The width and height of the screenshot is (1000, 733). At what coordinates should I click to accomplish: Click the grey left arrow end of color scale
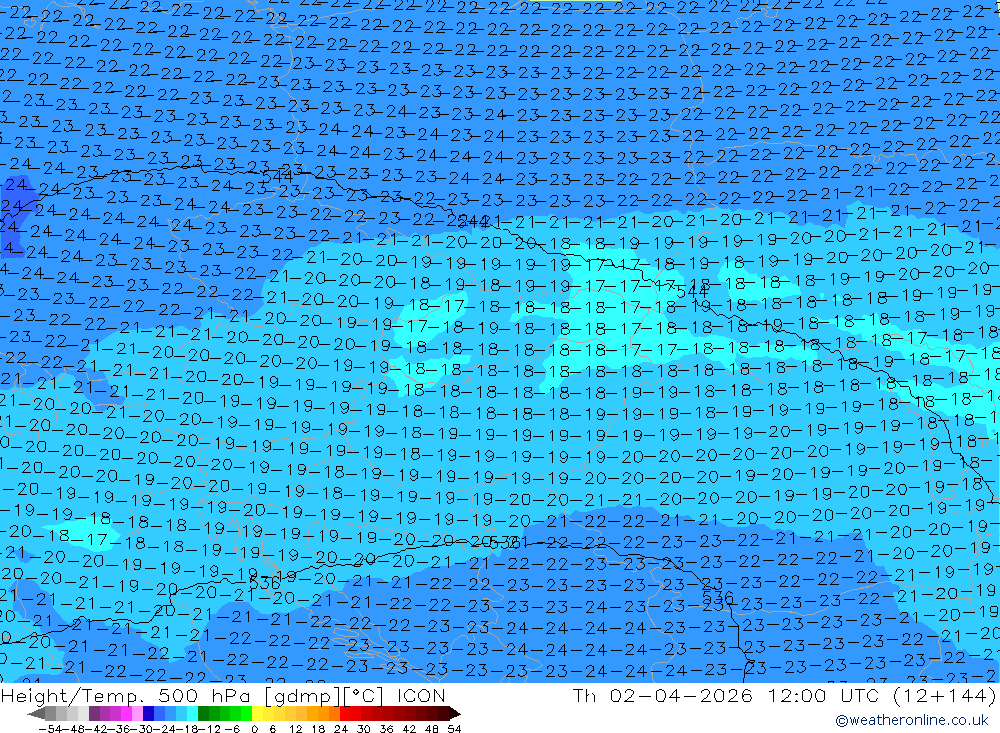[36, 714]
